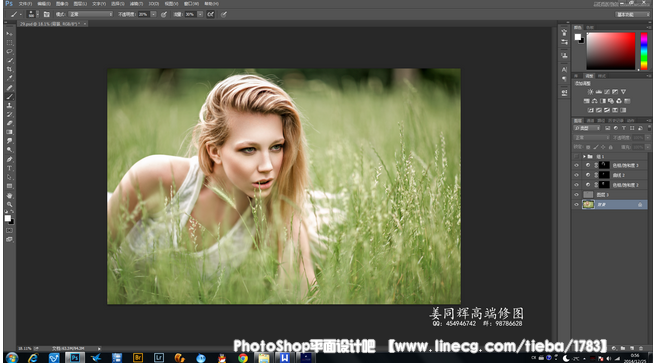The image size is (657, 363).
Task: Open the 窗口(W) menu
Action: coord(191,4)
